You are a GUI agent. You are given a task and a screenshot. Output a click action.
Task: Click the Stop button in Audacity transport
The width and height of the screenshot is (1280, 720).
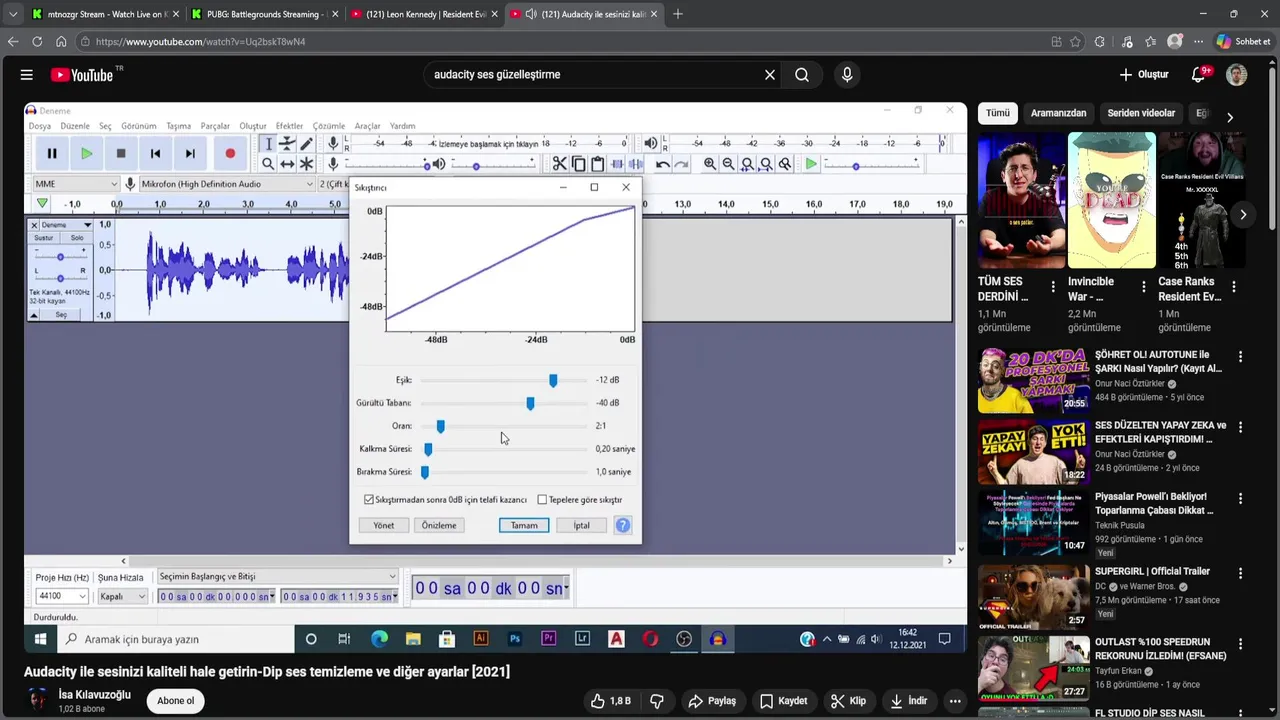121,153
